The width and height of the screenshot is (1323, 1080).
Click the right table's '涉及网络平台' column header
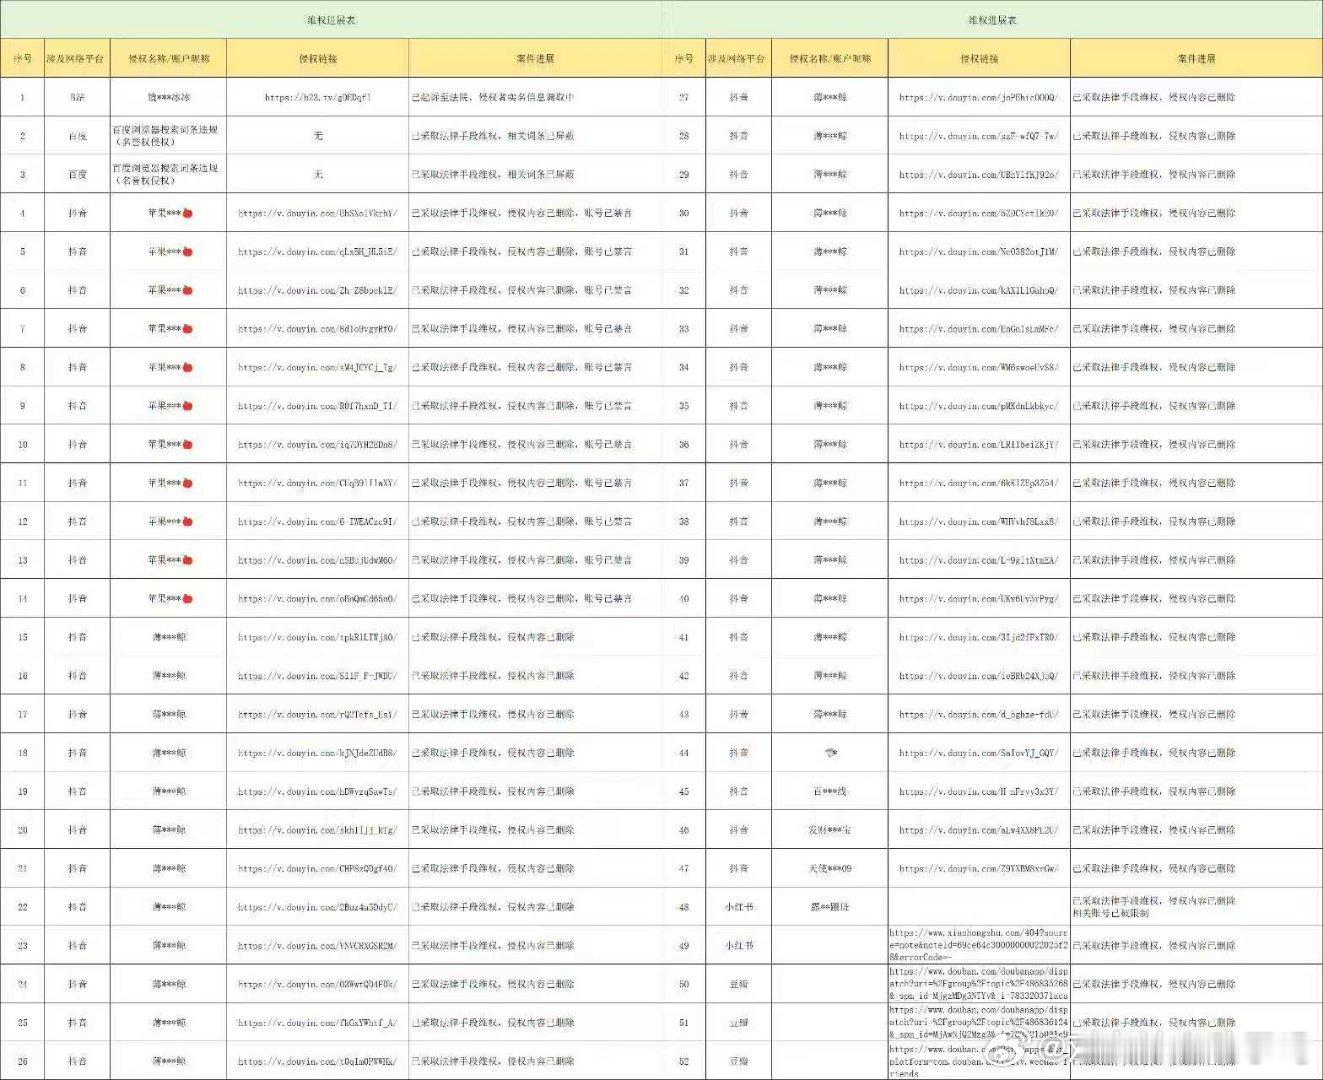tap(738, 58)
